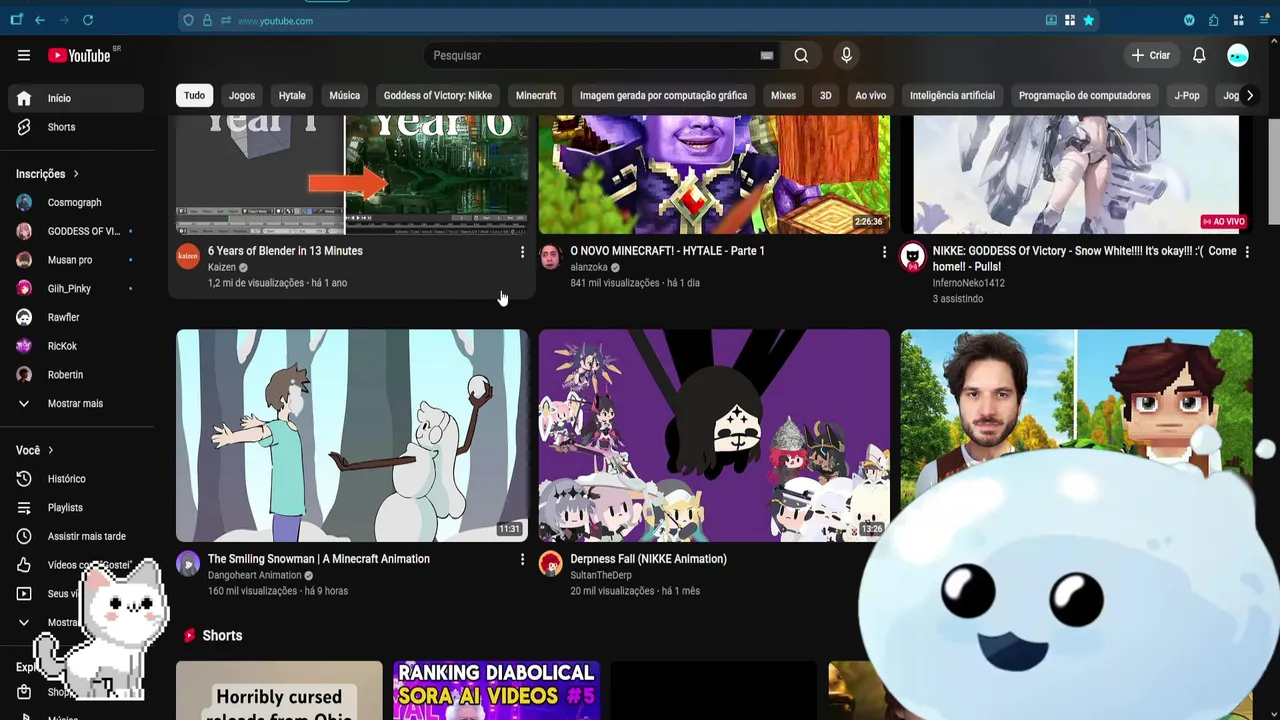Viewport: 1280px width, 720px height.
Task: Play The Smiling Snowman thumbnail
Action: tap(352, 436)
